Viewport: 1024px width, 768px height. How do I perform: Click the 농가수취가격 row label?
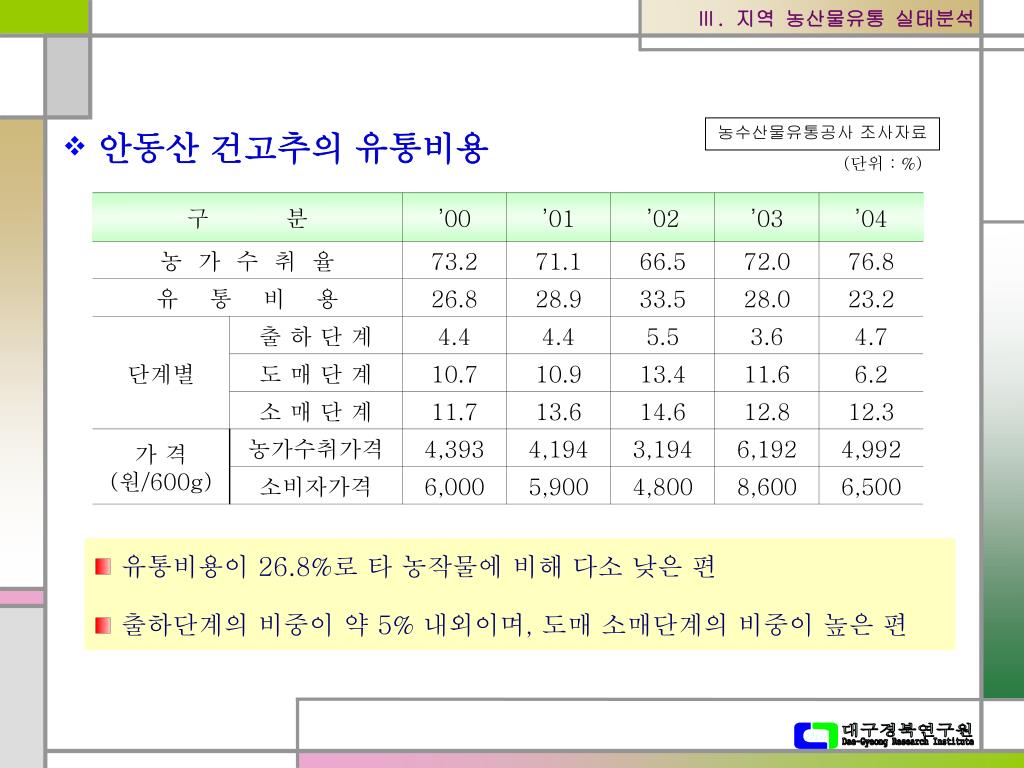316,449
